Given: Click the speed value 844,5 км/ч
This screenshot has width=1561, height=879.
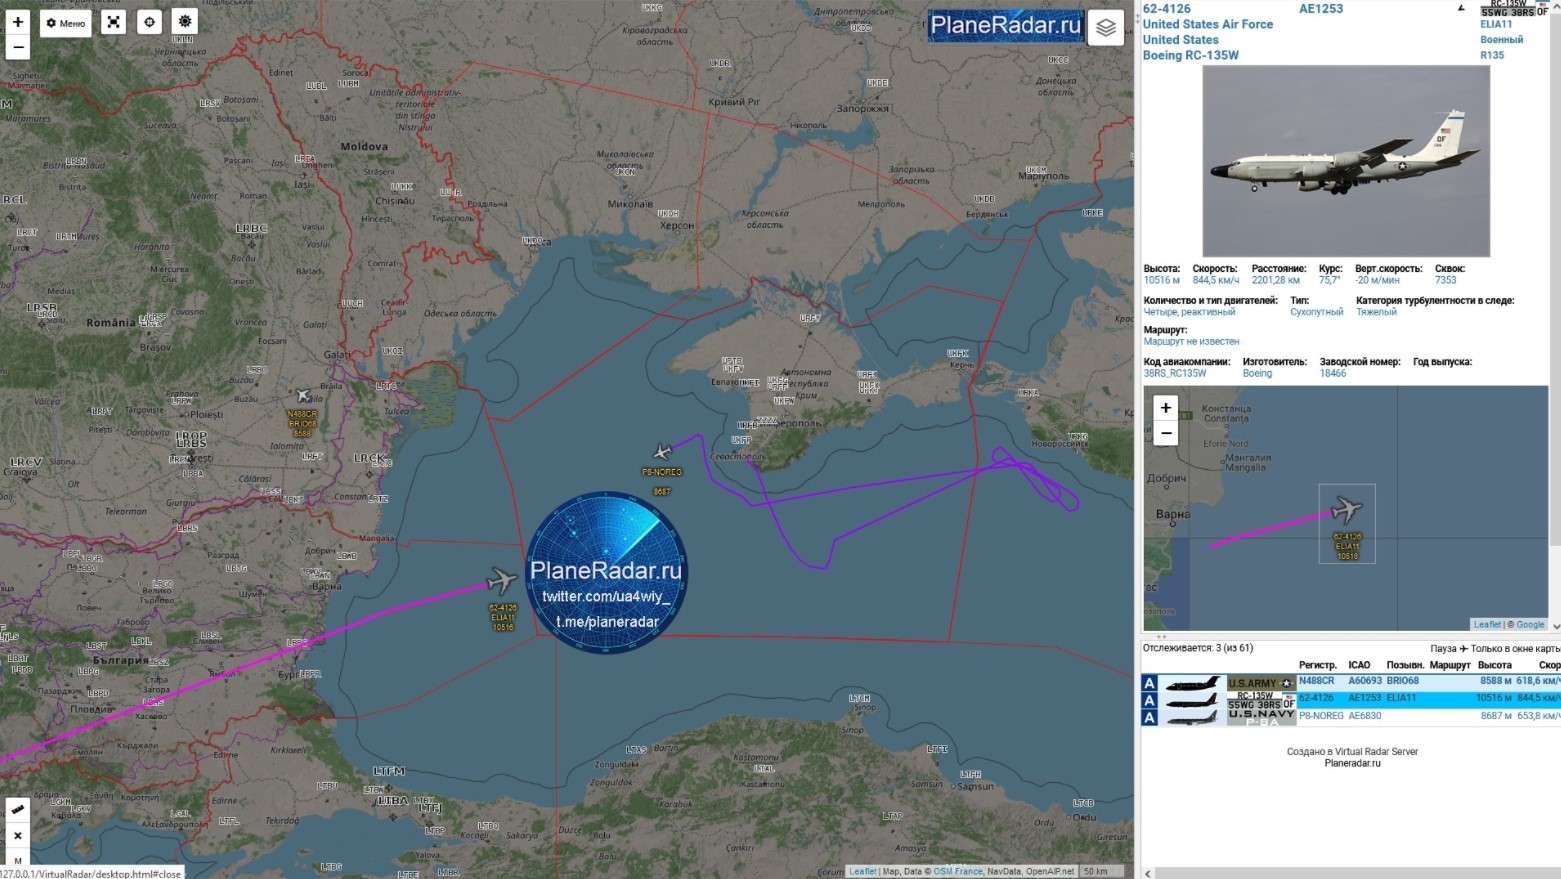Looking at the screenshot, I should click(1216, 280).
